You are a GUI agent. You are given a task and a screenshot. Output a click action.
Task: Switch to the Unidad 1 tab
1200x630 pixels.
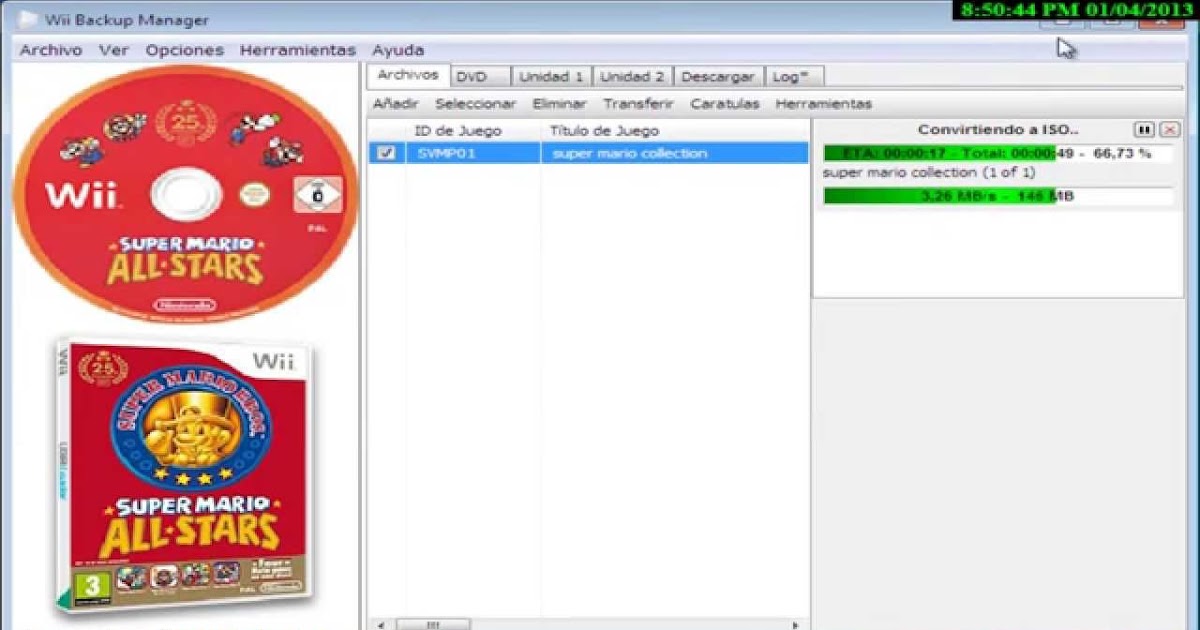click(551, 76)
